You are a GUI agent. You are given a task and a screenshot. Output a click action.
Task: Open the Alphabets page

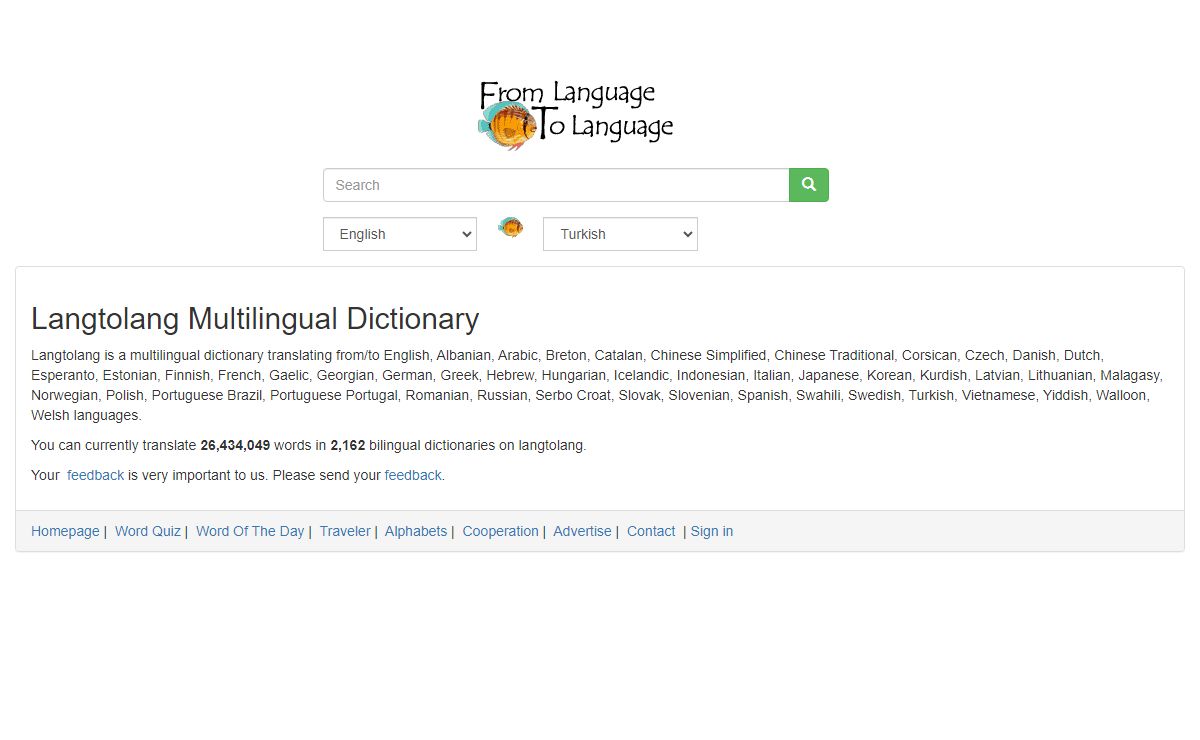coord(416,531)
